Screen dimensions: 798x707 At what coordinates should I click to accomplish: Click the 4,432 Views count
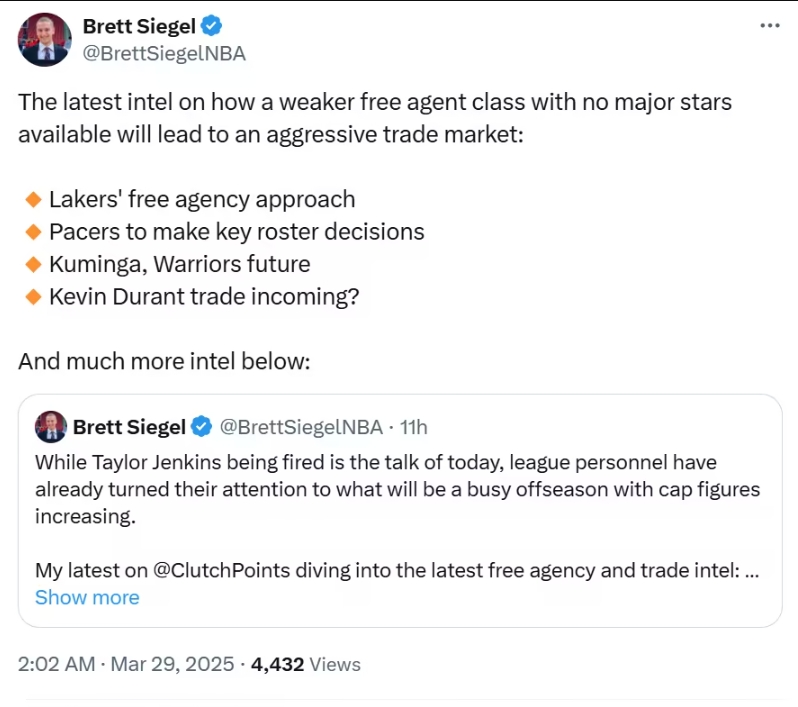tap(305, 664)
